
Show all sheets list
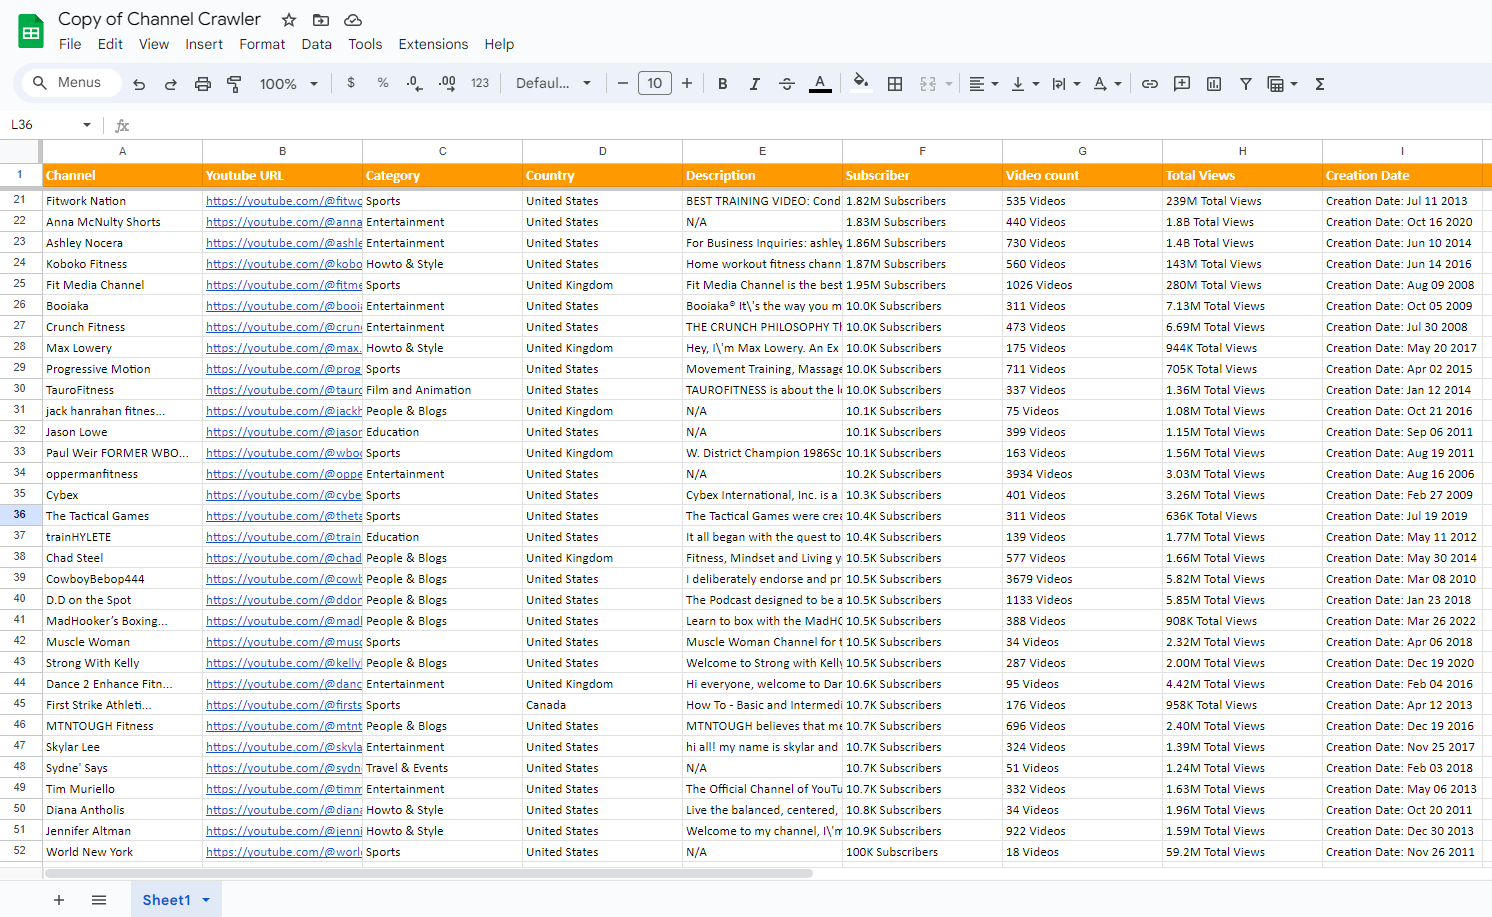tap(99, 900)
